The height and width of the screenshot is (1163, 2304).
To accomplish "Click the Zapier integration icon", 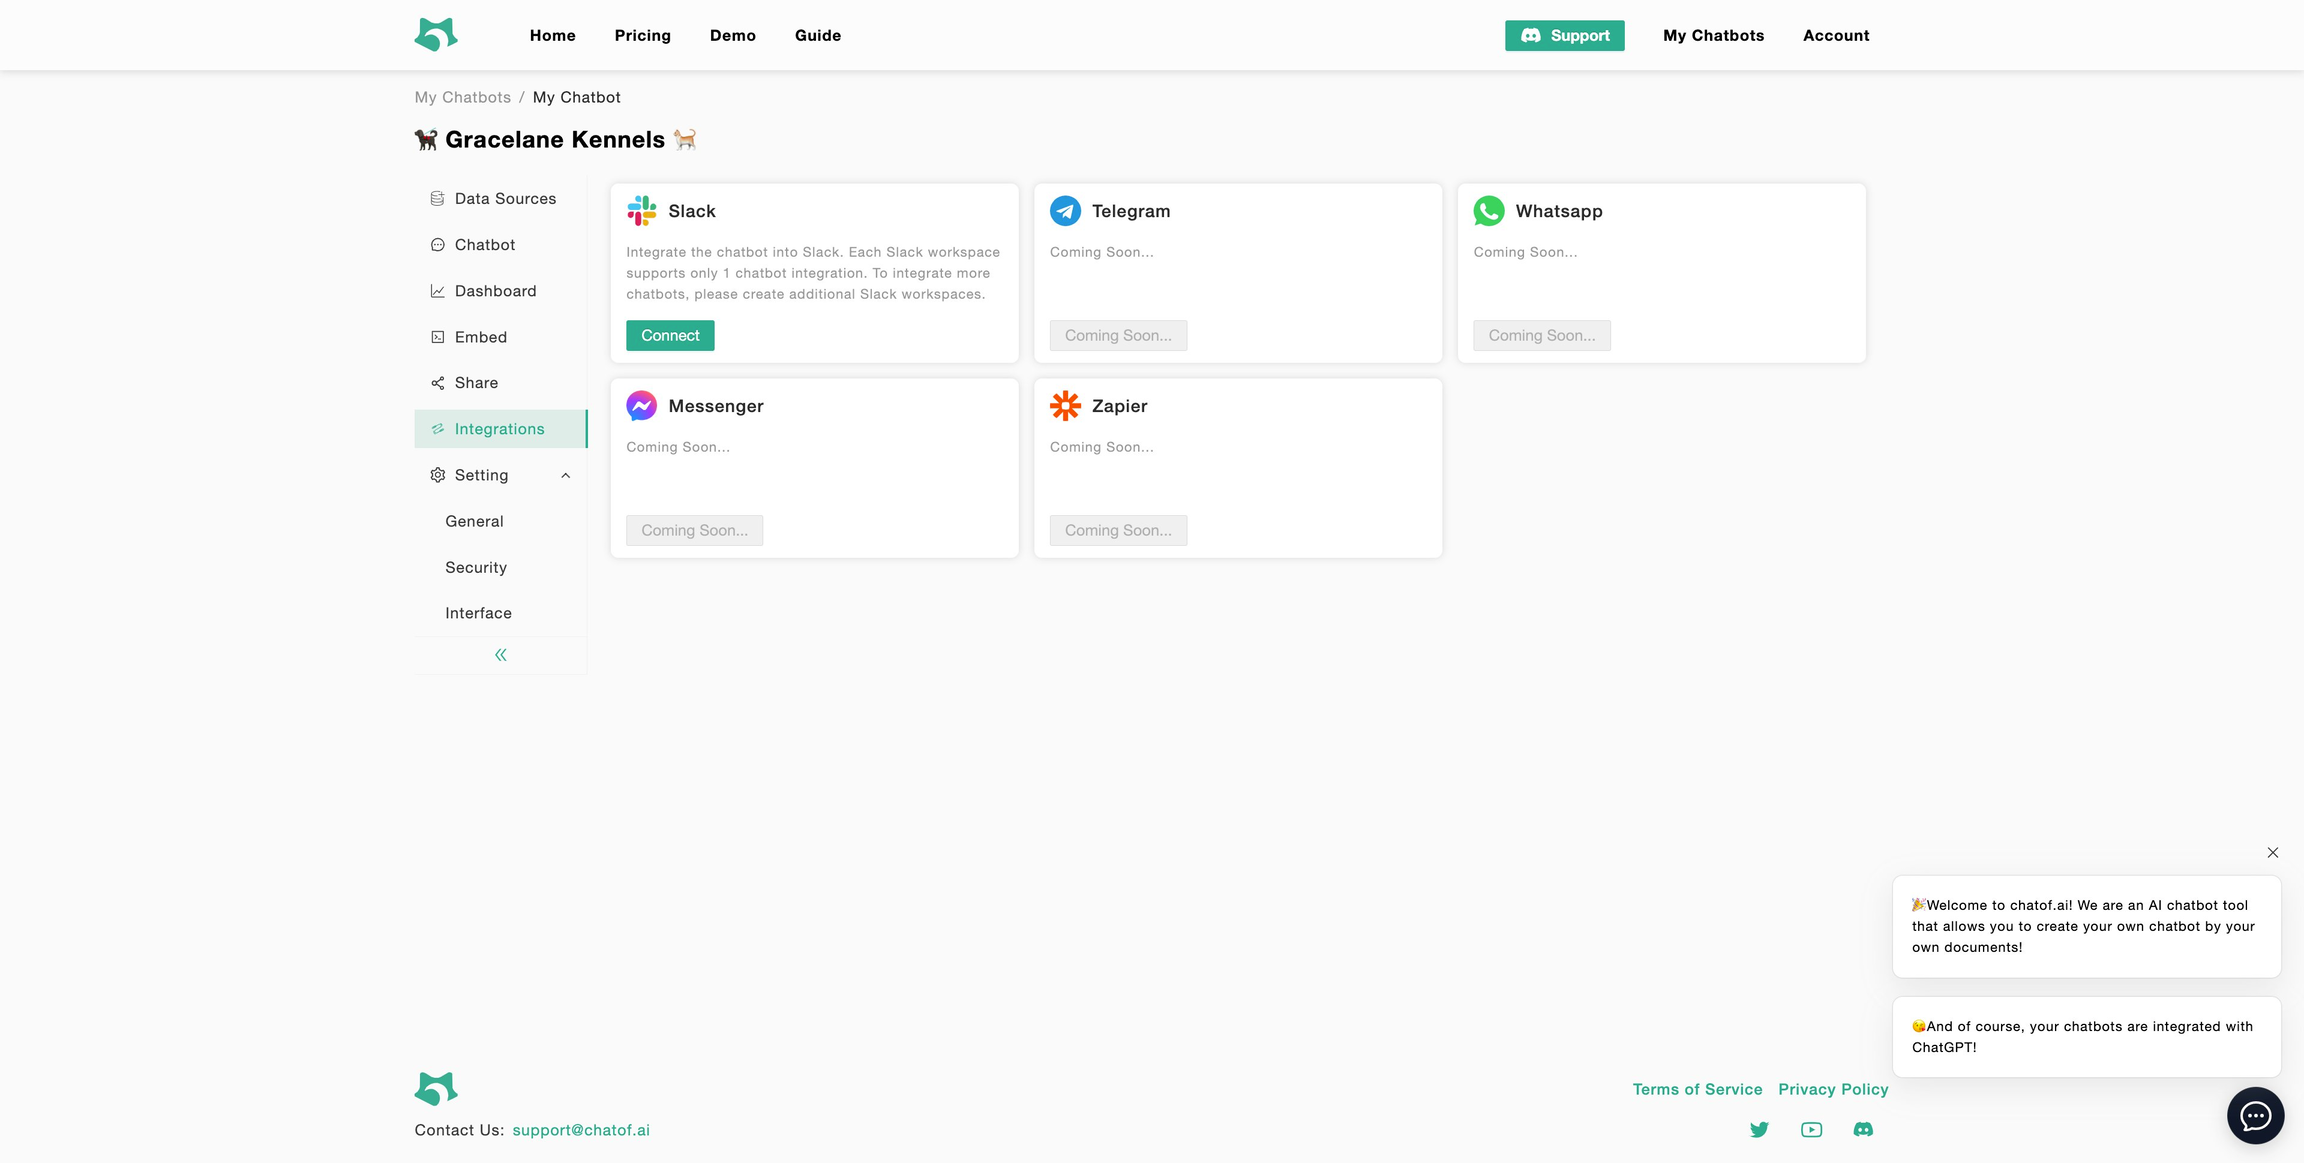I will click(x=1065, y=405).
